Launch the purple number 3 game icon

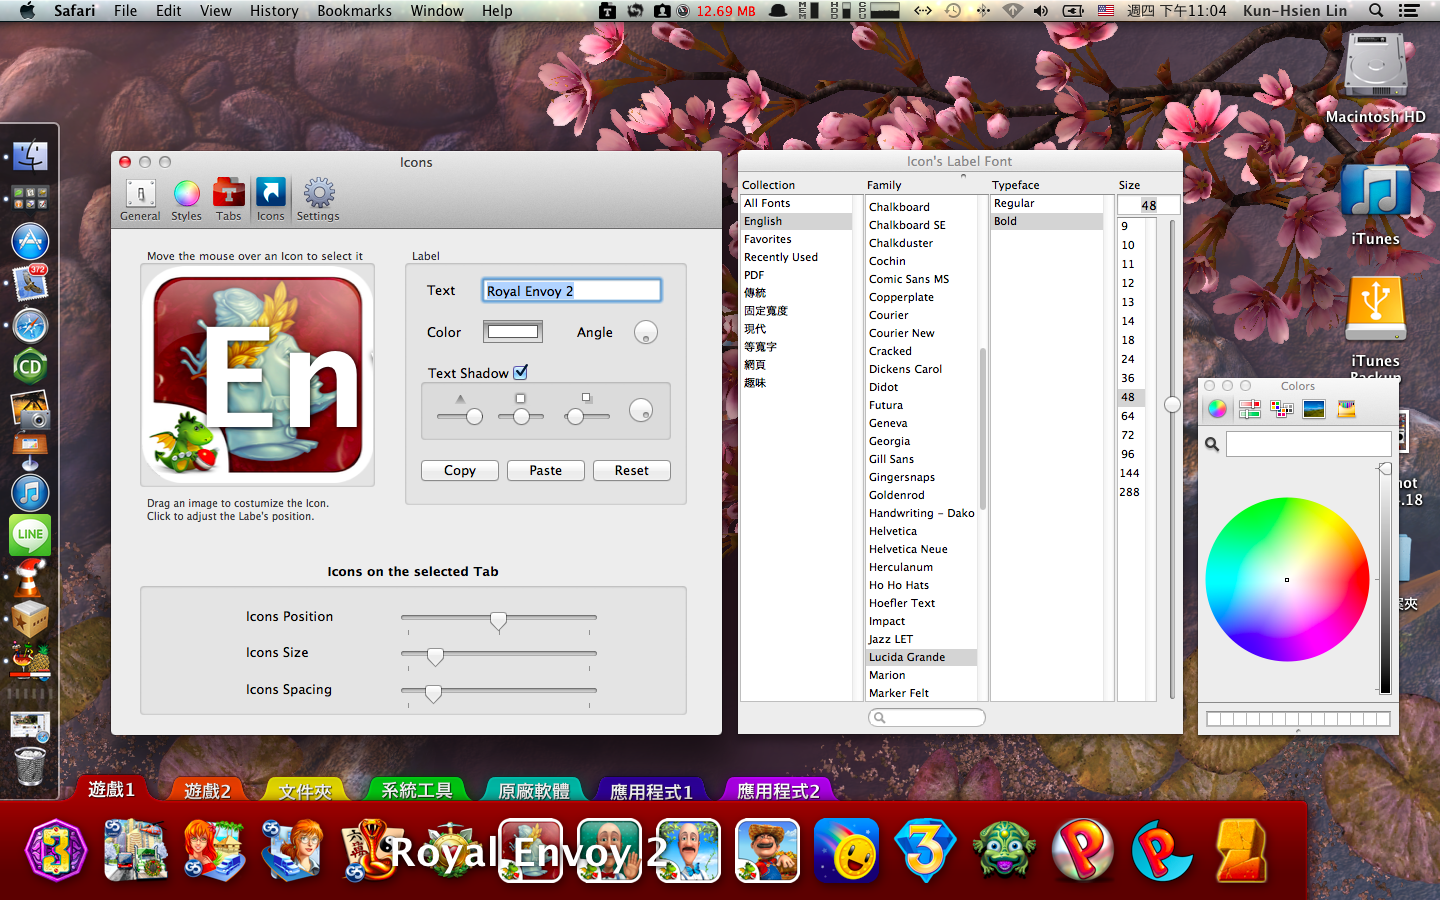pos(57,851)
